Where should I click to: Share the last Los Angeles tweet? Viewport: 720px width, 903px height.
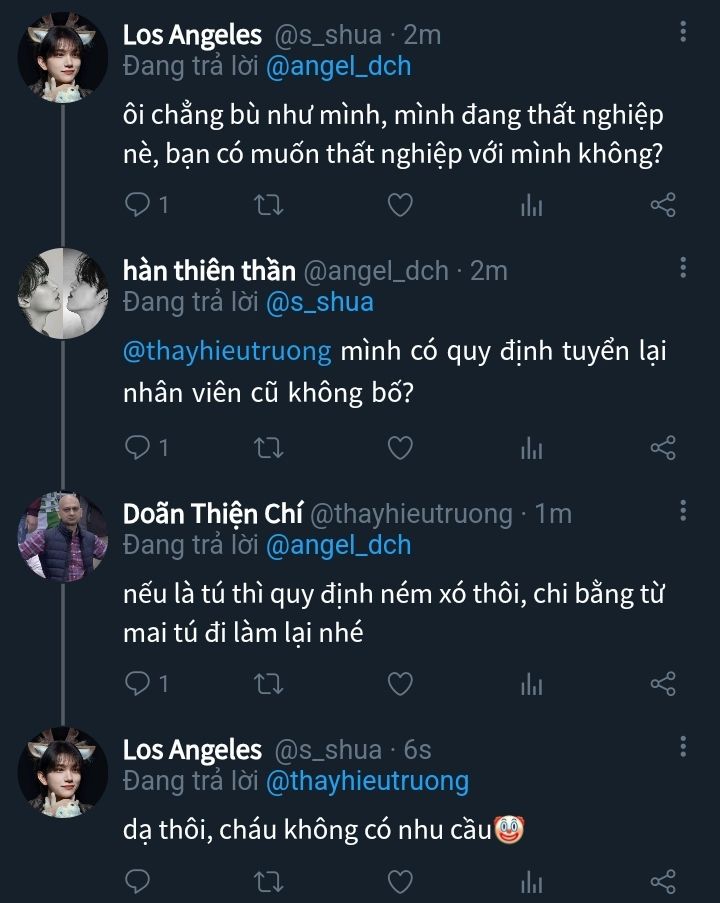(x=663, y=881)
